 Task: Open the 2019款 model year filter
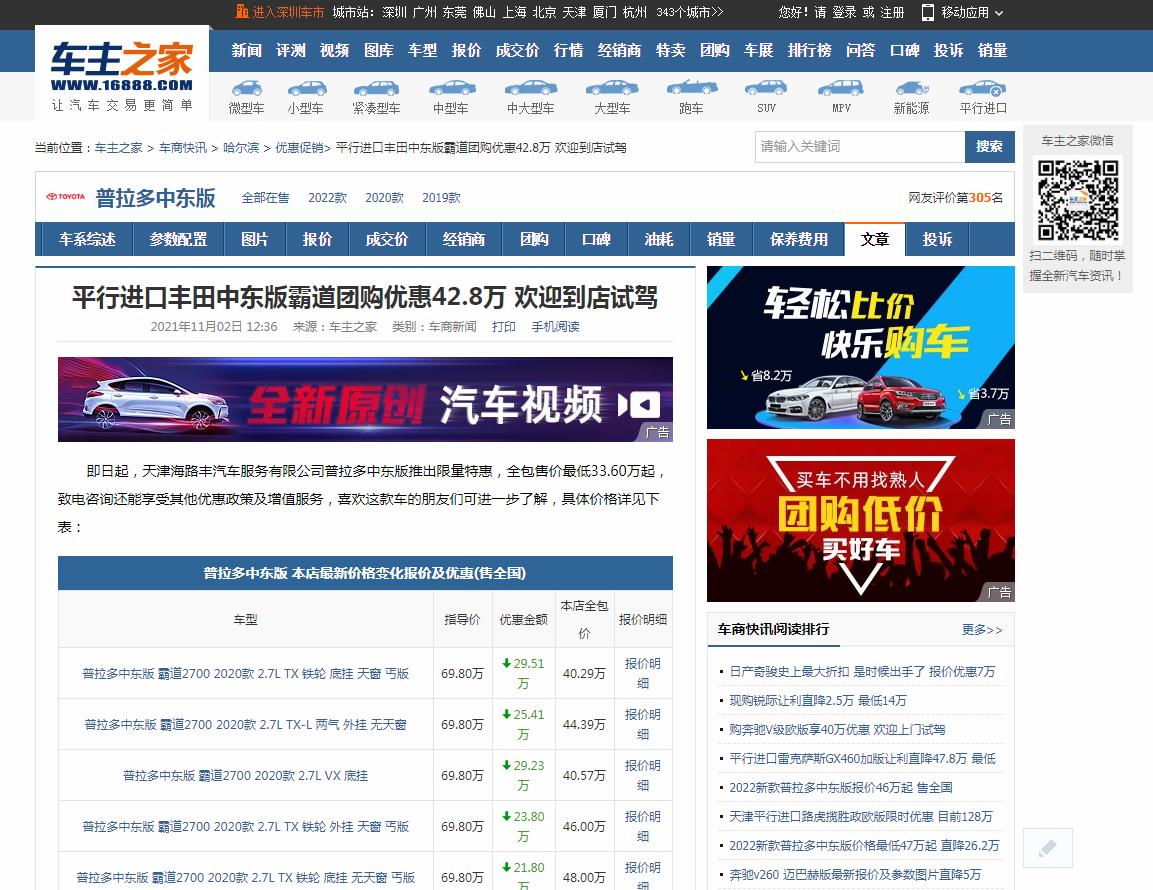pos(441,198)
